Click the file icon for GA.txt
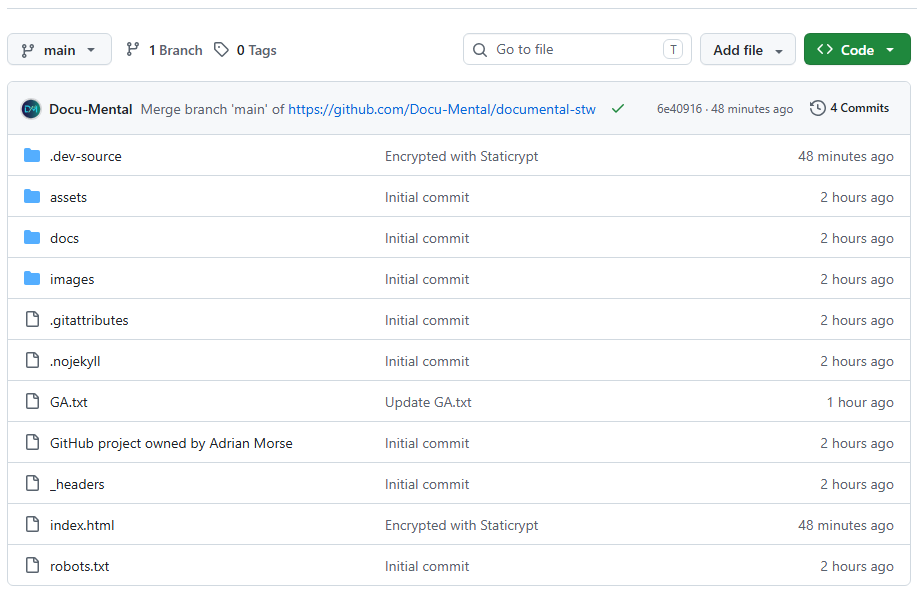Screen dimensions: 917x595 [x=33, y=401]
